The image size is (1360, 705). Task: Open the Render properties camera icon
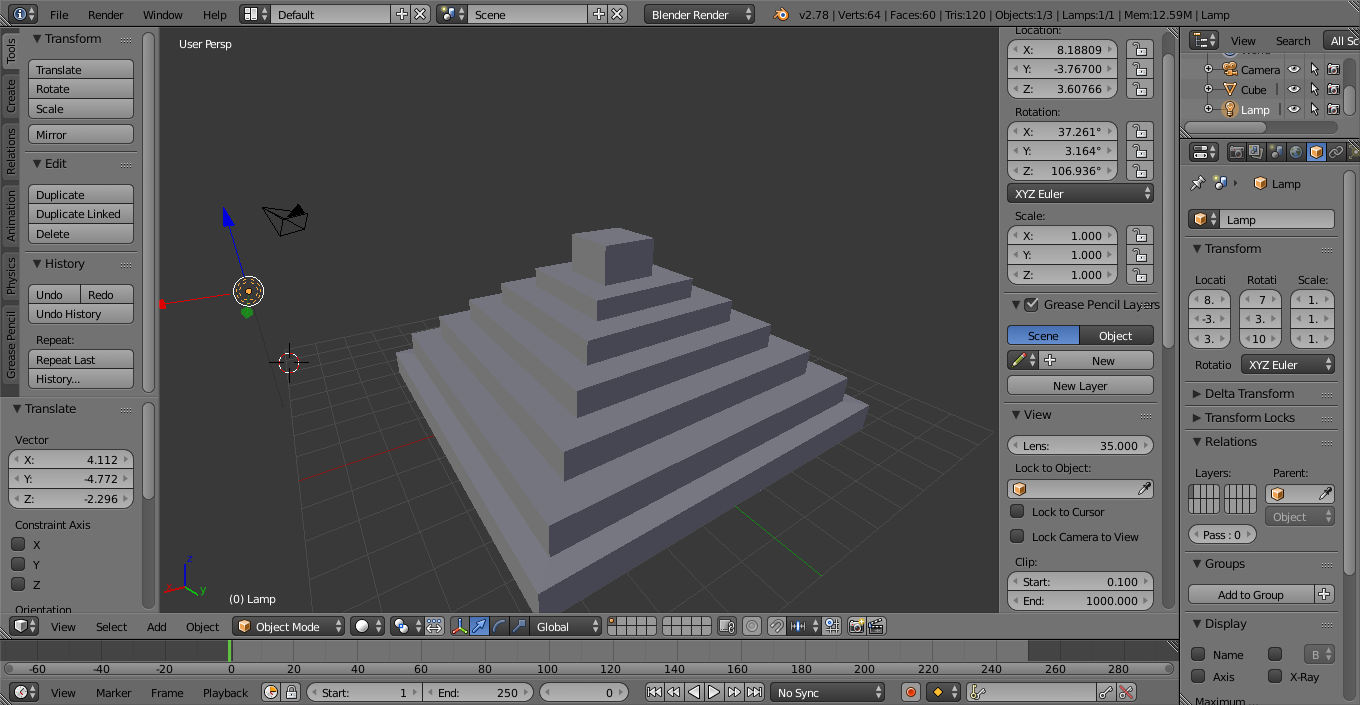1237,152
